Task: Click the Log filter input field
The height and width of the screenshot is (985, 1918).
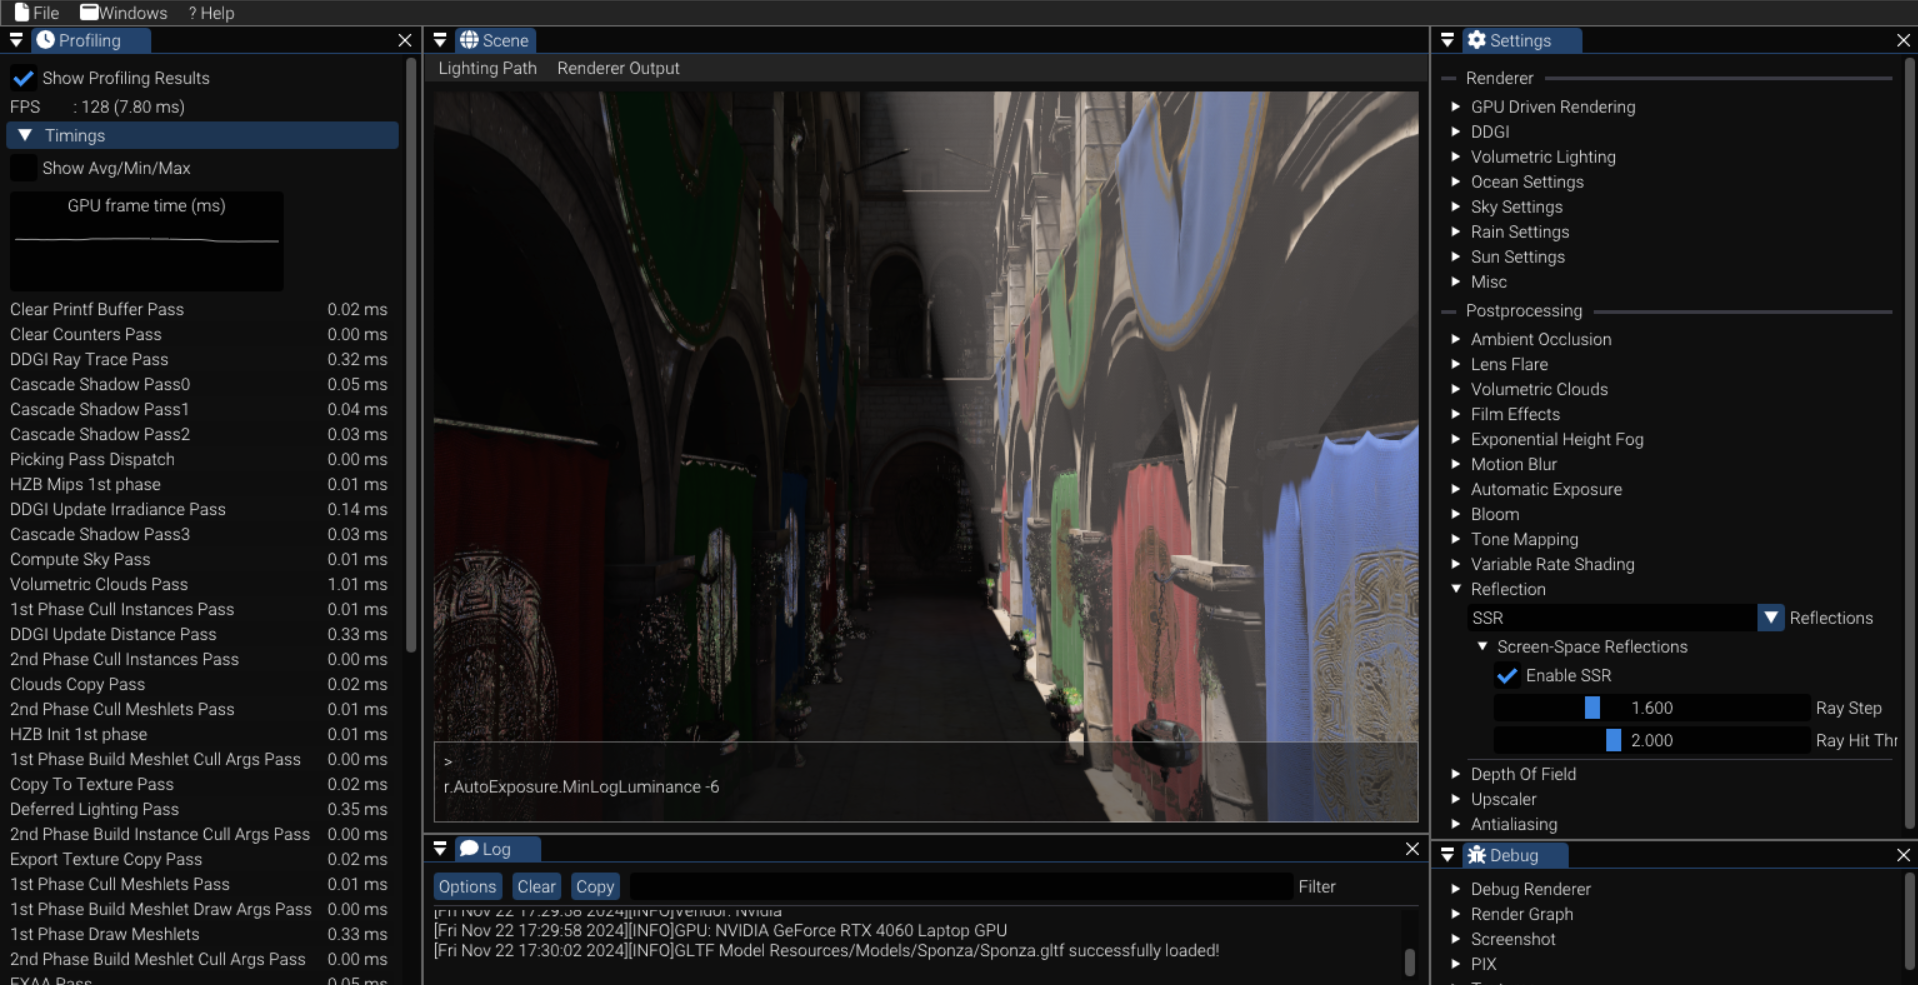Action: coord(960,886)
